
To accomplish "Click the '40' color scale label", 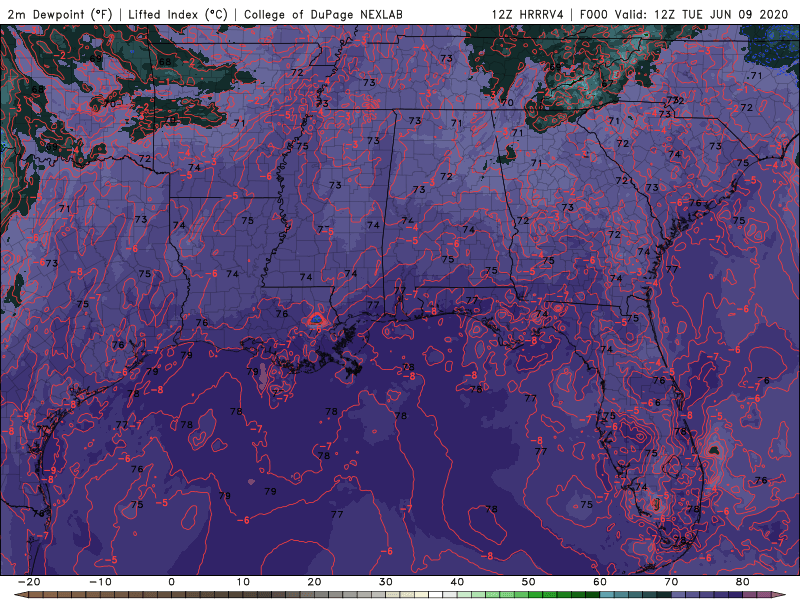I will pyautogui.click(x=457, y=582).
